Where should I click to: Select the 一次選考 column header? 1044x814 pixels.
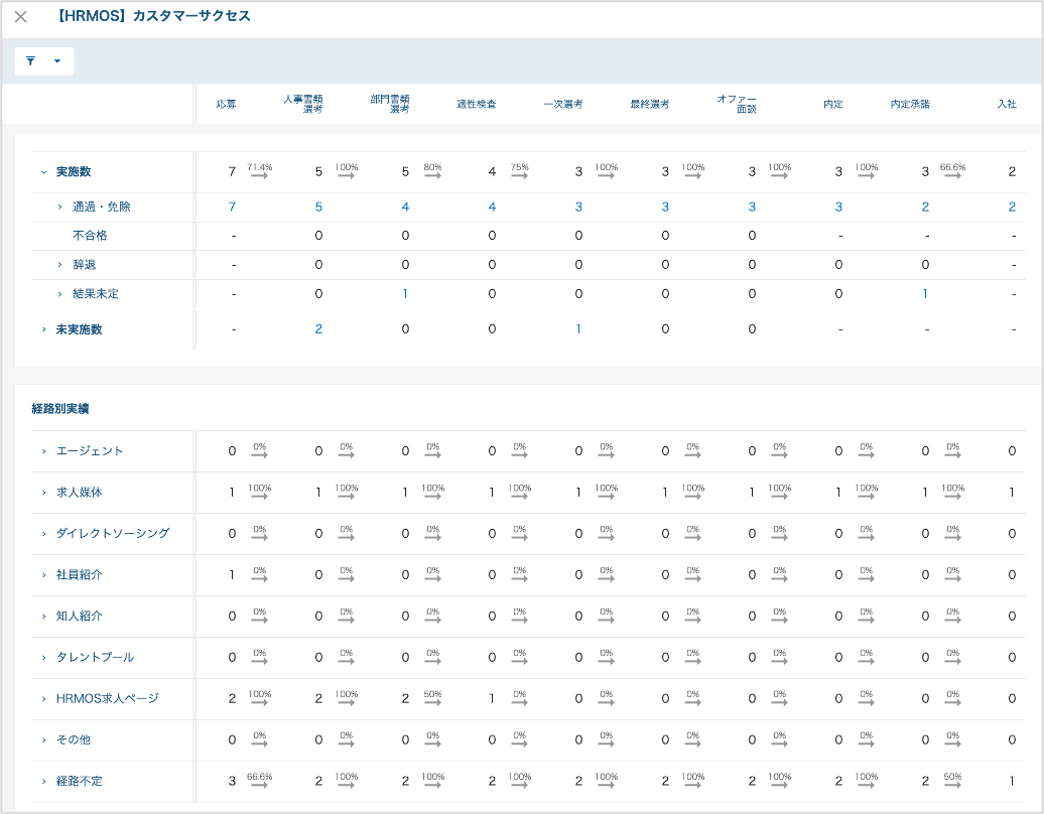[x=563, y=104]
